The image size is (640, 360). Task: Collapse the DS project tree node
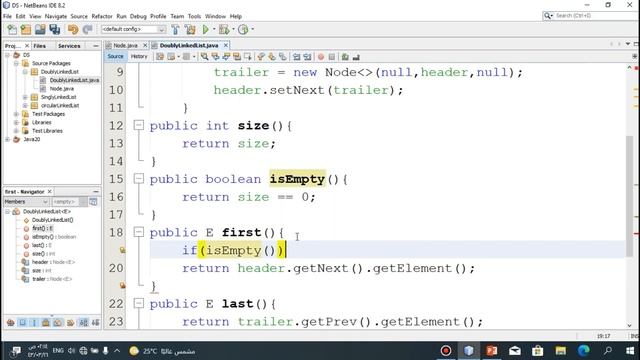[7, 55]
